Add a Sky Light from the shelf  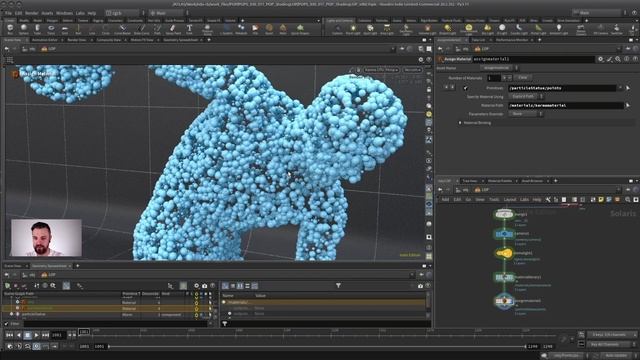487,29
